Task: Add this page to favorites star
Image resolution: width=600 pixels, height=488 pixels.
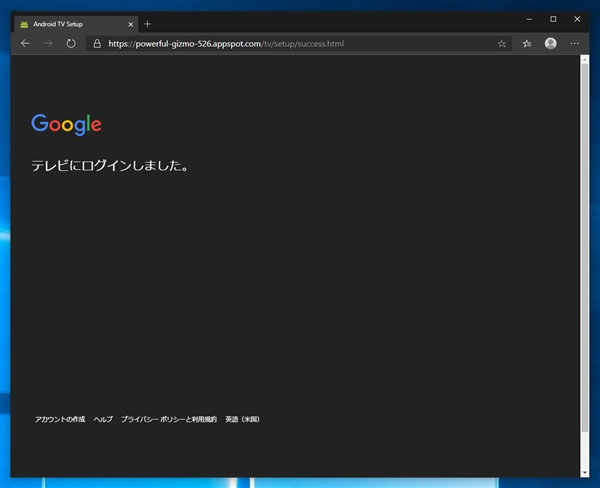Action: tap(502, 44)
